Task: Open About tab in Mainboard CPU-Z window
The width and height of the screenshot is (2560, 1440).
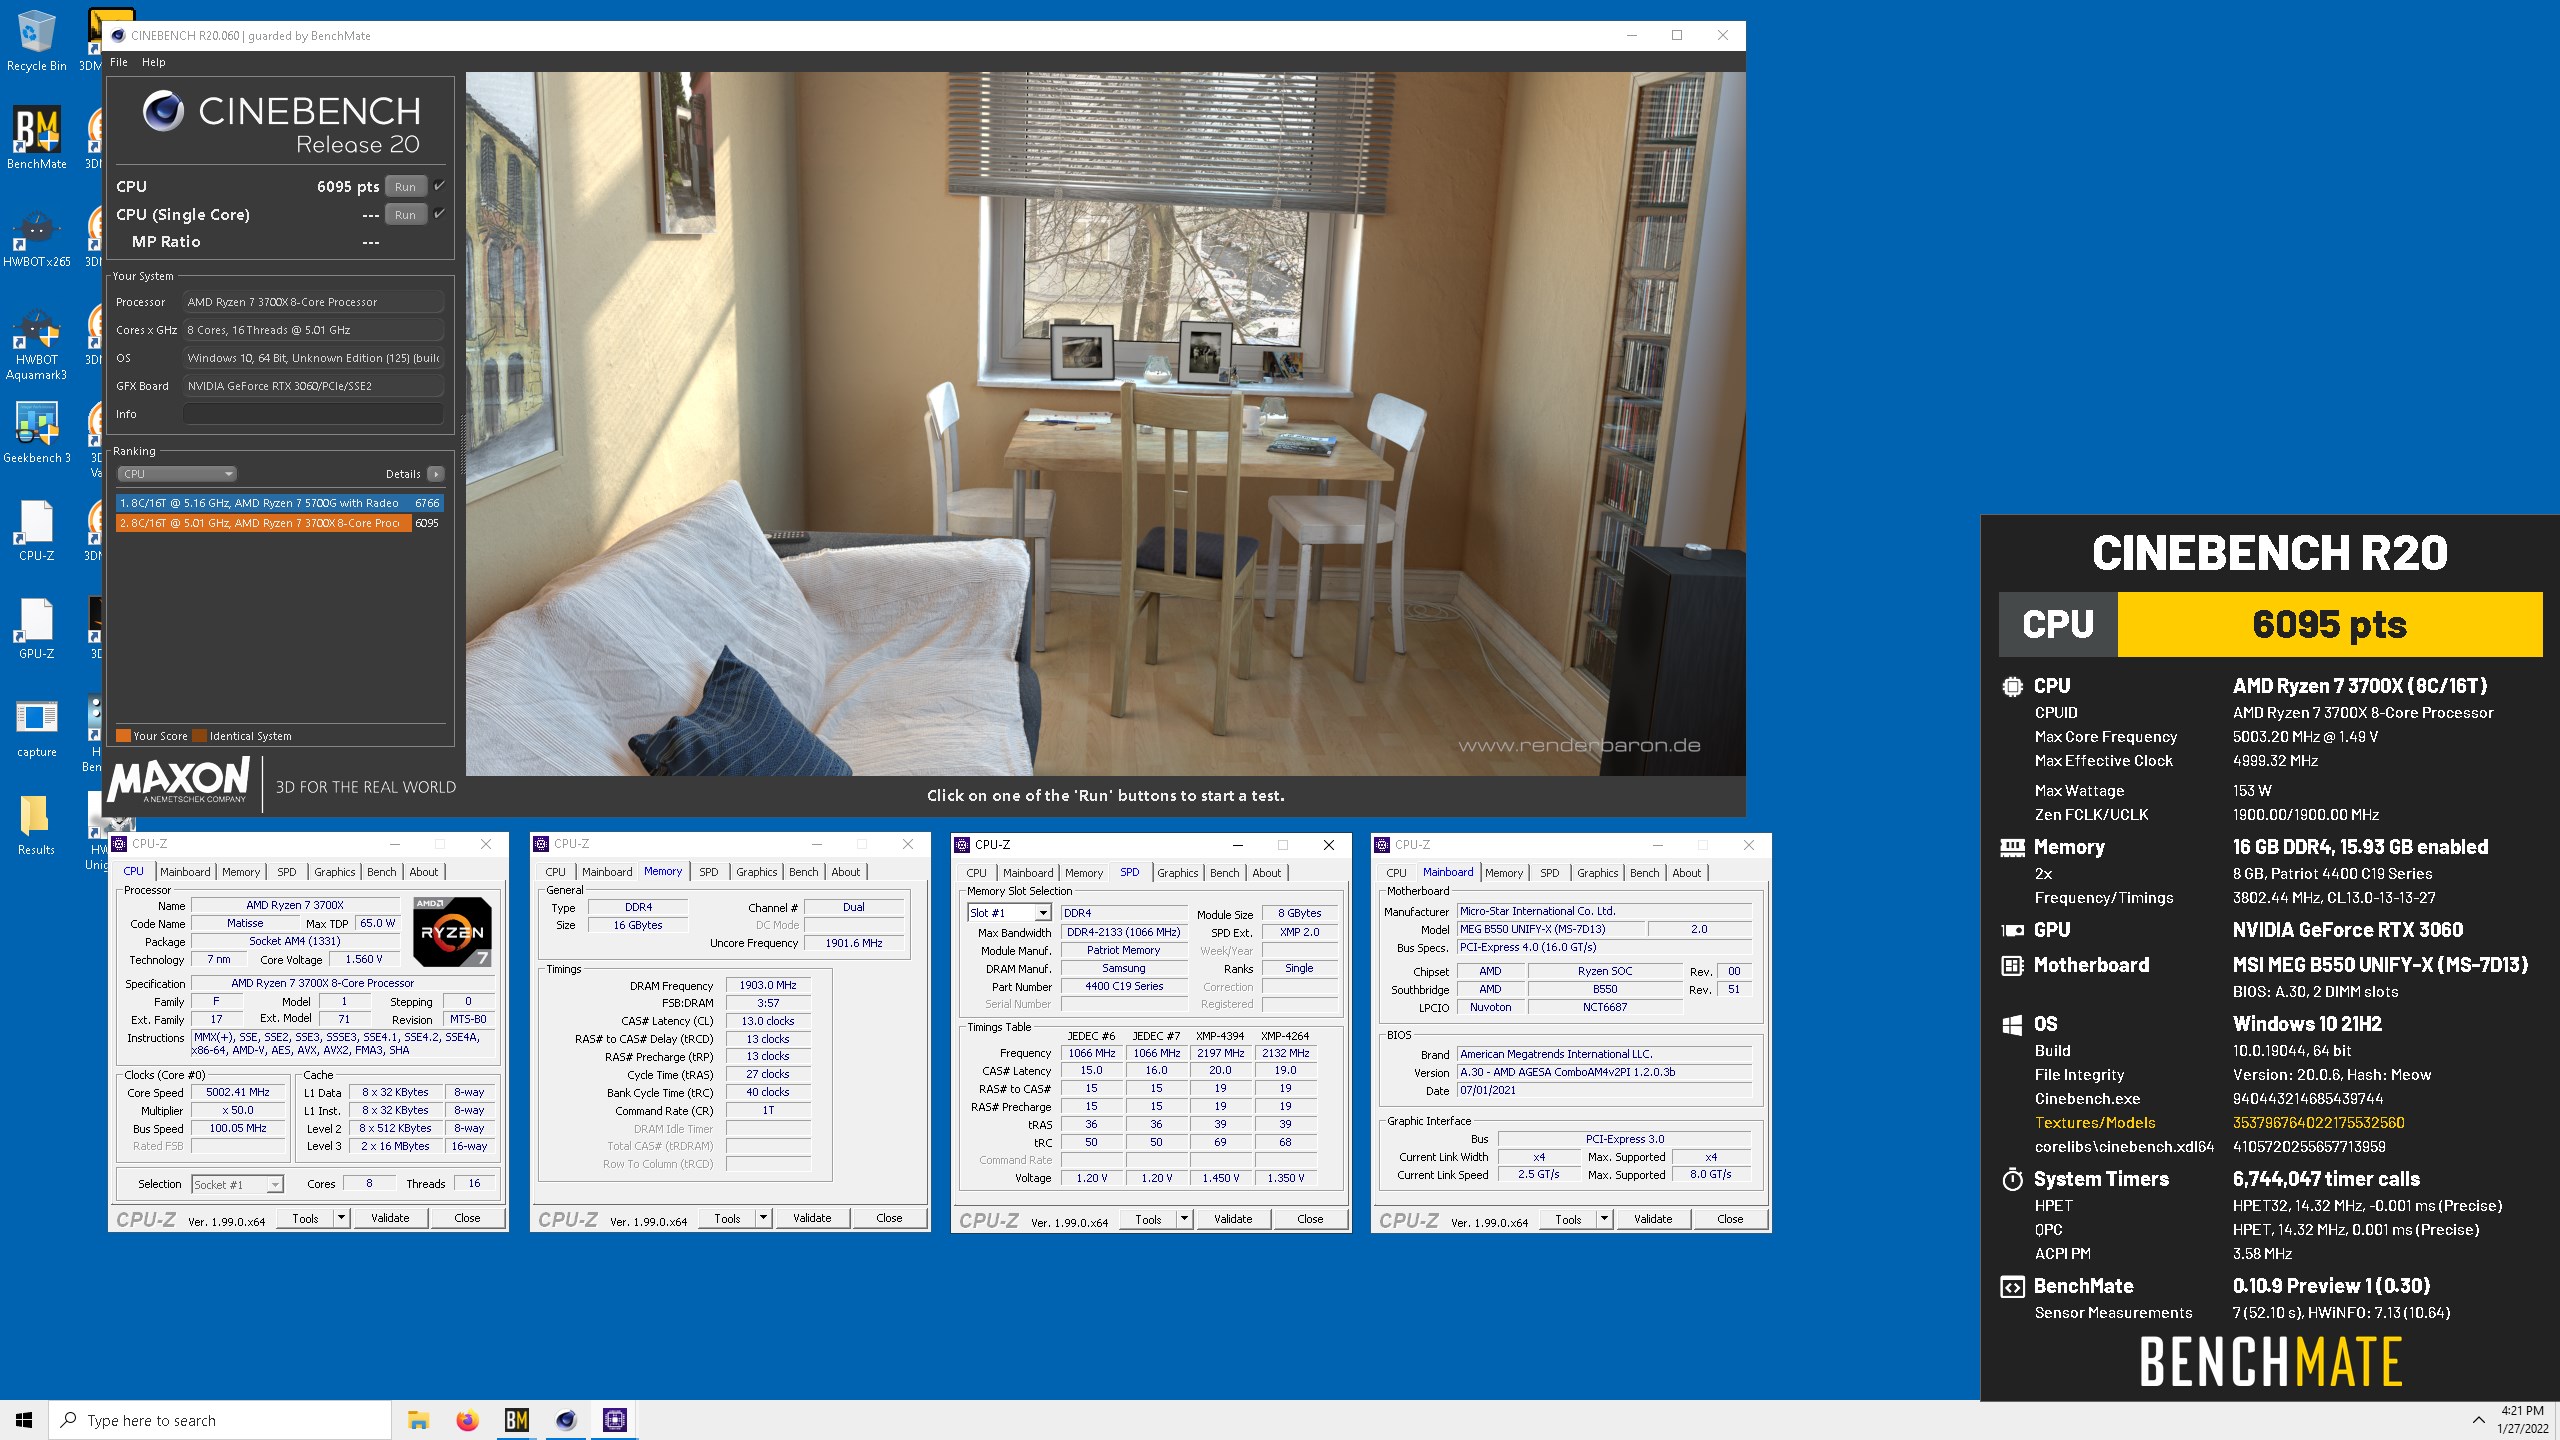Action: click(1687, 873)
